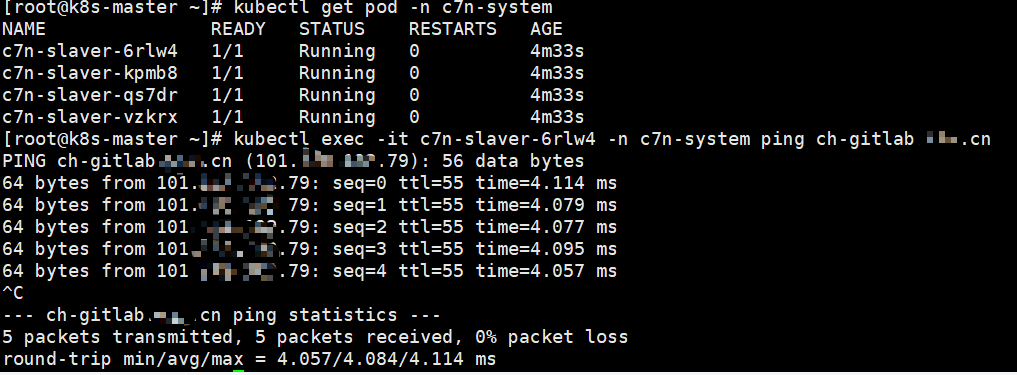Click pod name c7n-slaver-kpmb8
Image resolution: width=1017 pixels, height=375 pixels.
tap(90, 73)
